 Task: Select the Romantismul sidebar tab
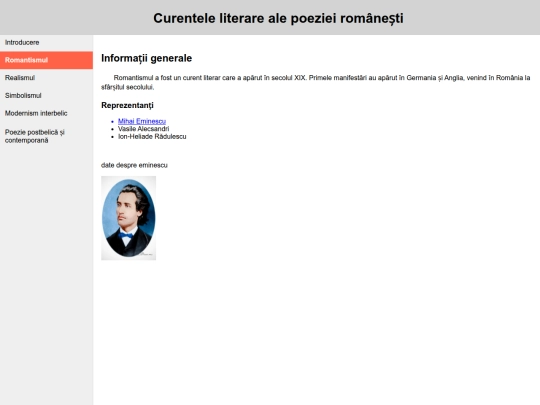click(46, 60)
